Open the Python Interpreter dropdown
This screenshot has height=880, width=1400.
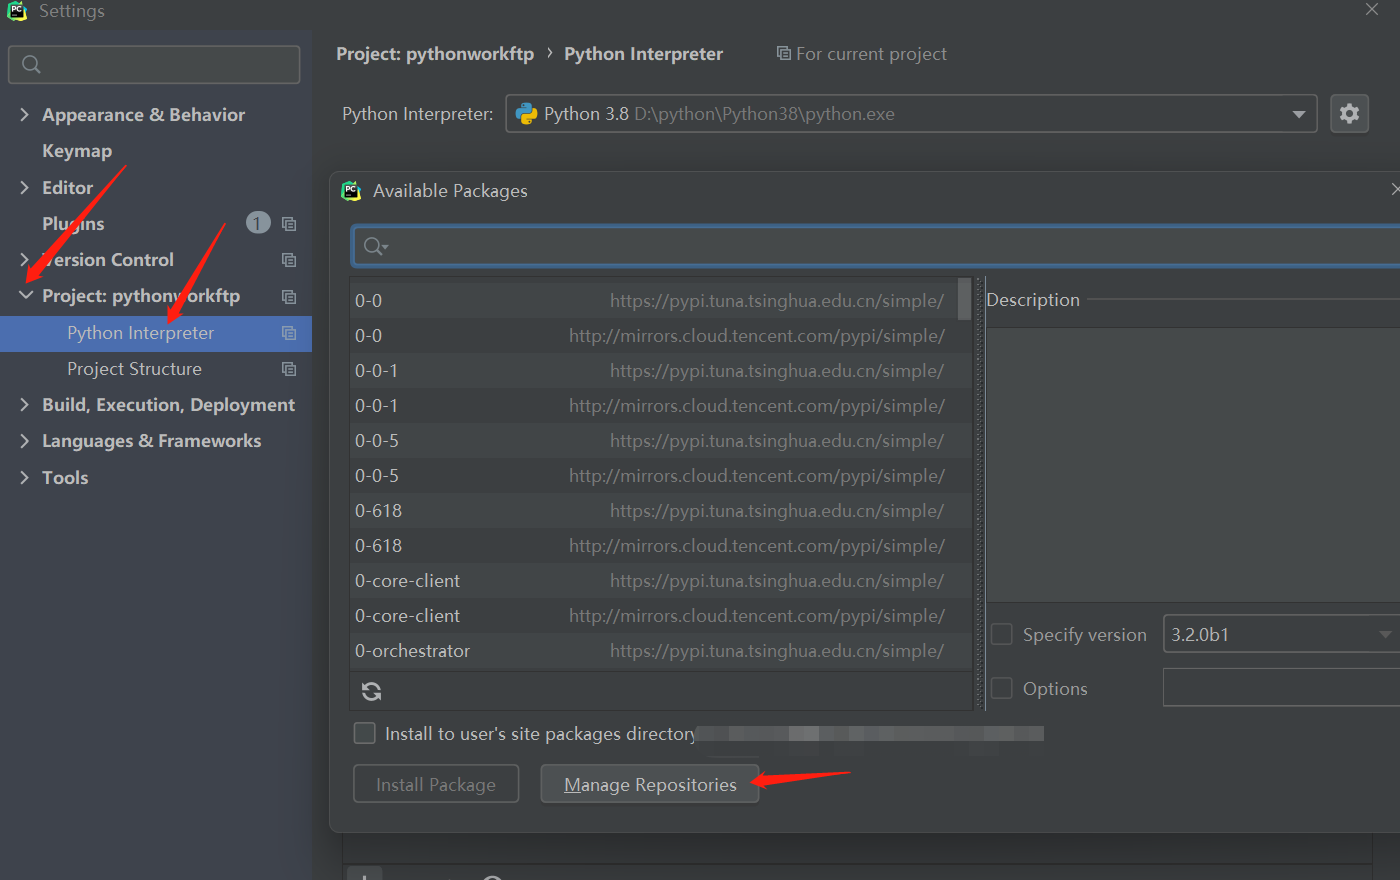coord(1298,114)
